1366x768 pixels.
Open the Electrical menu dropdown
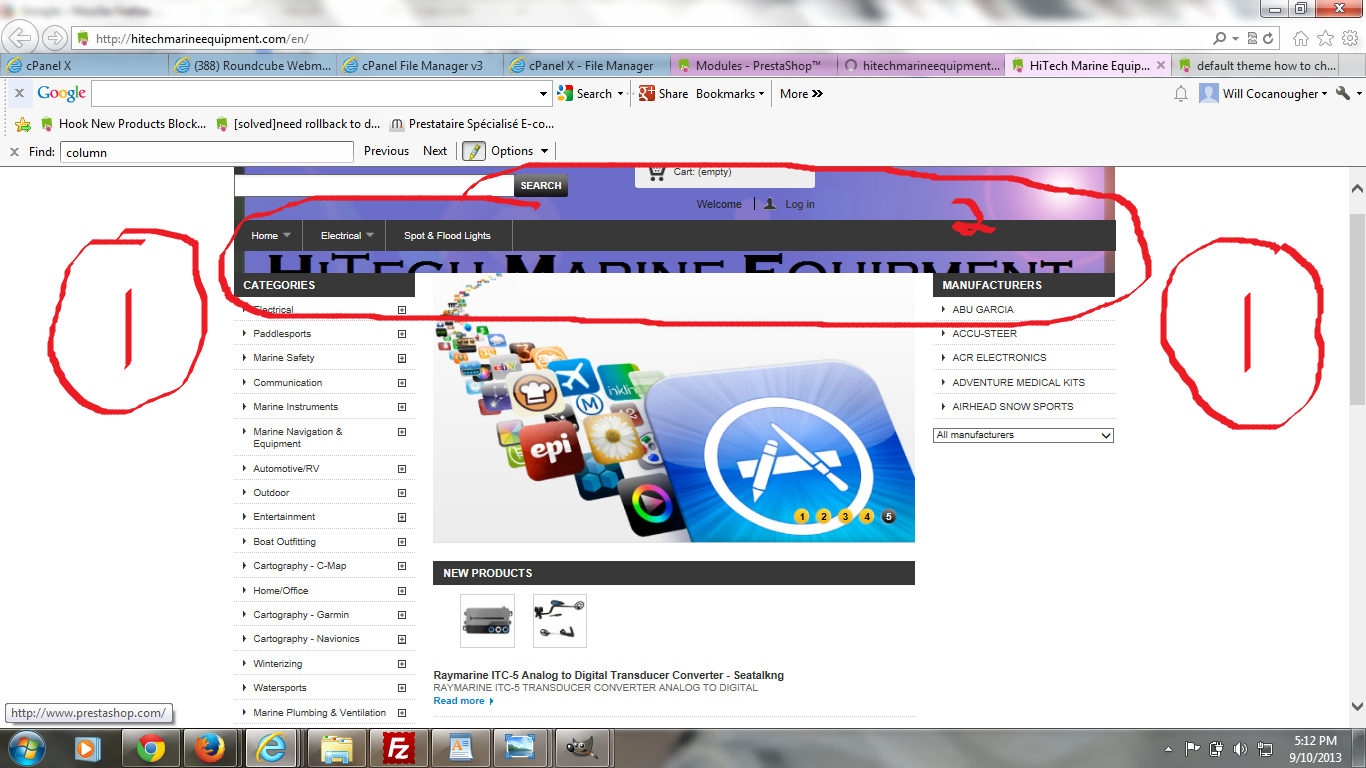(370, 236)
